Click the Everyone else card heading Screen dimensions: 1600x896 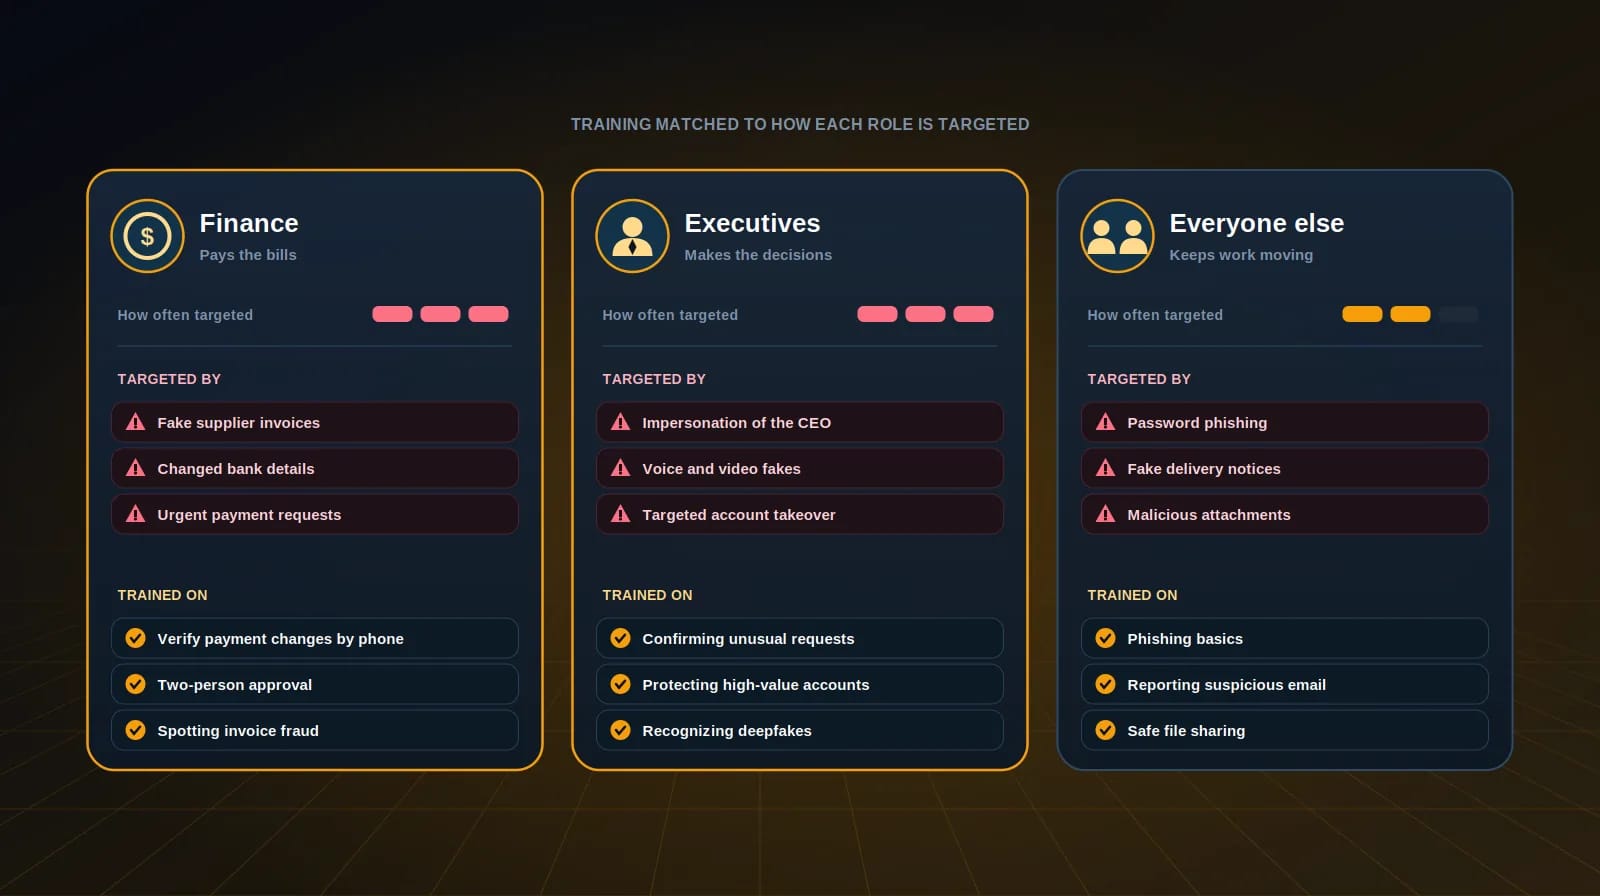[1257, 223]
